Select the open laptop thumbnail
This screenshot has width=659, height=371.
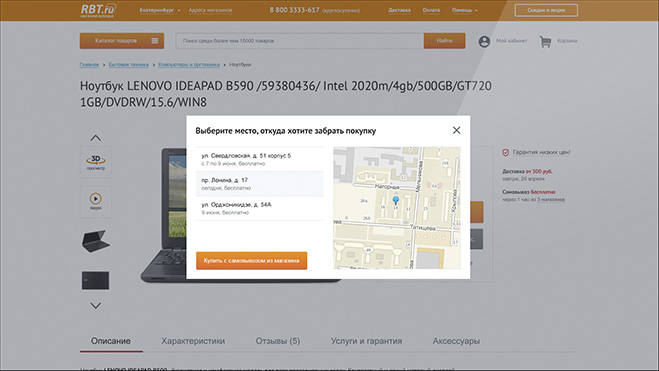coord(96,241)
